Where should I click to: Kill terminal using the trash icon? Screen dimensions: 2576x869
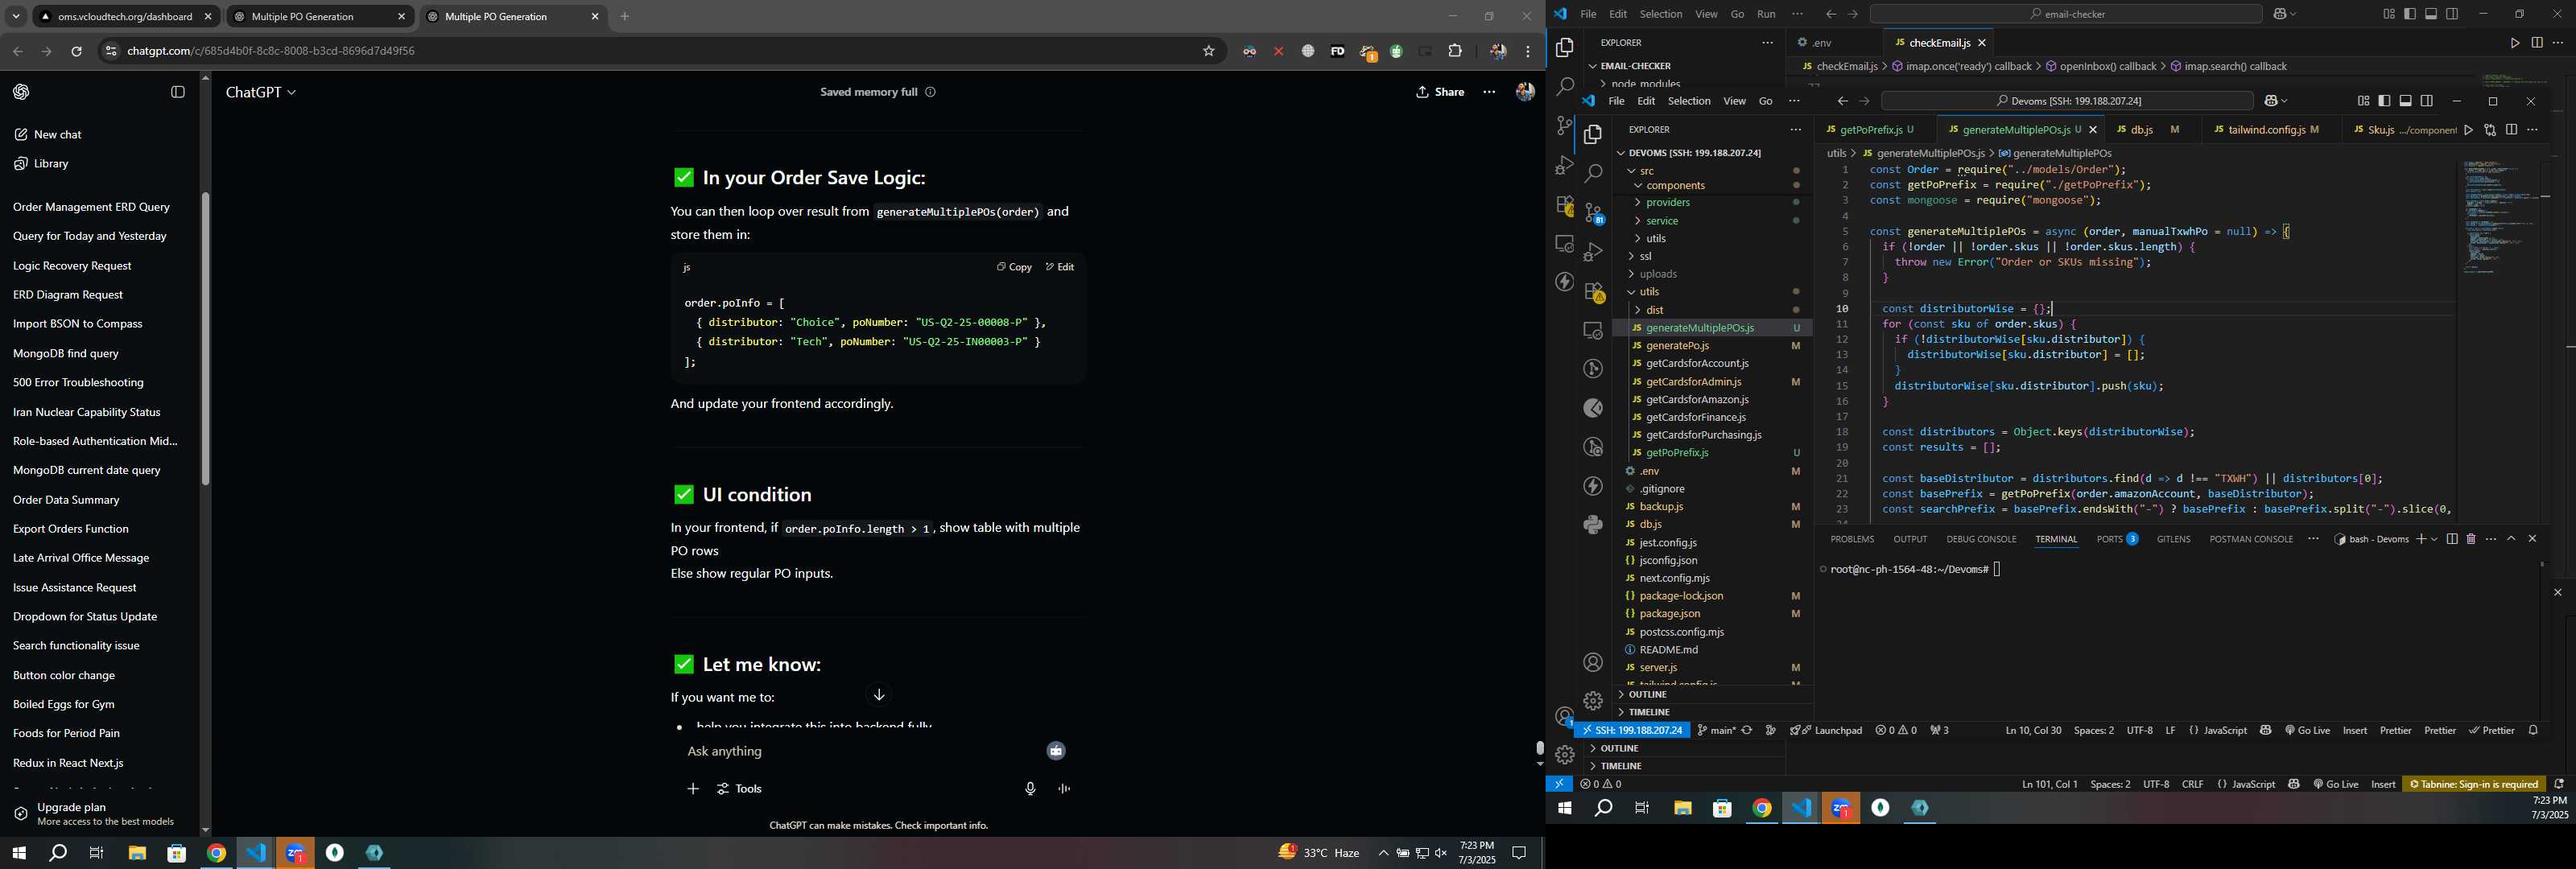[2471, 539]
